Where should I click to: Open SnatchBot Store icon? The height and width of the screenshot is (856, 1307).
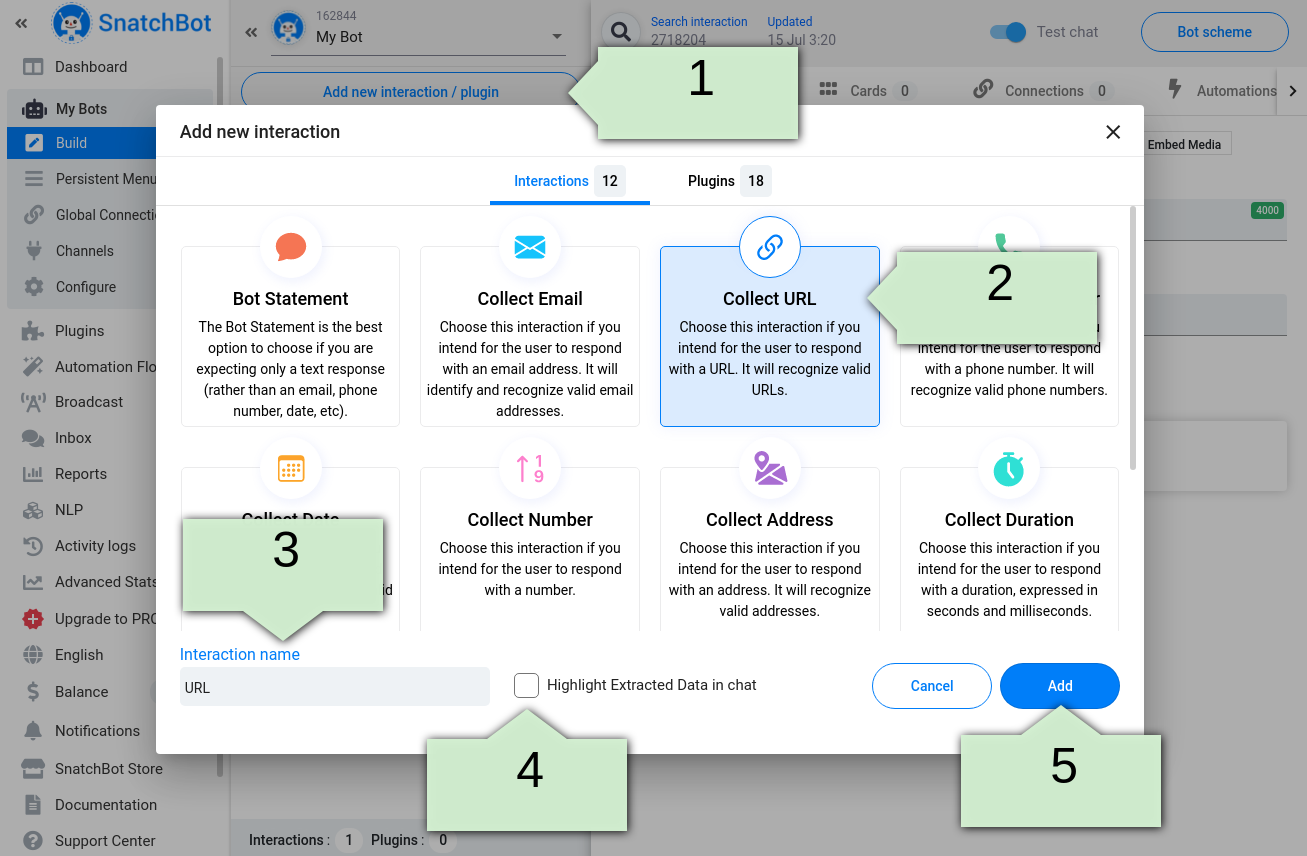point(33,769)
